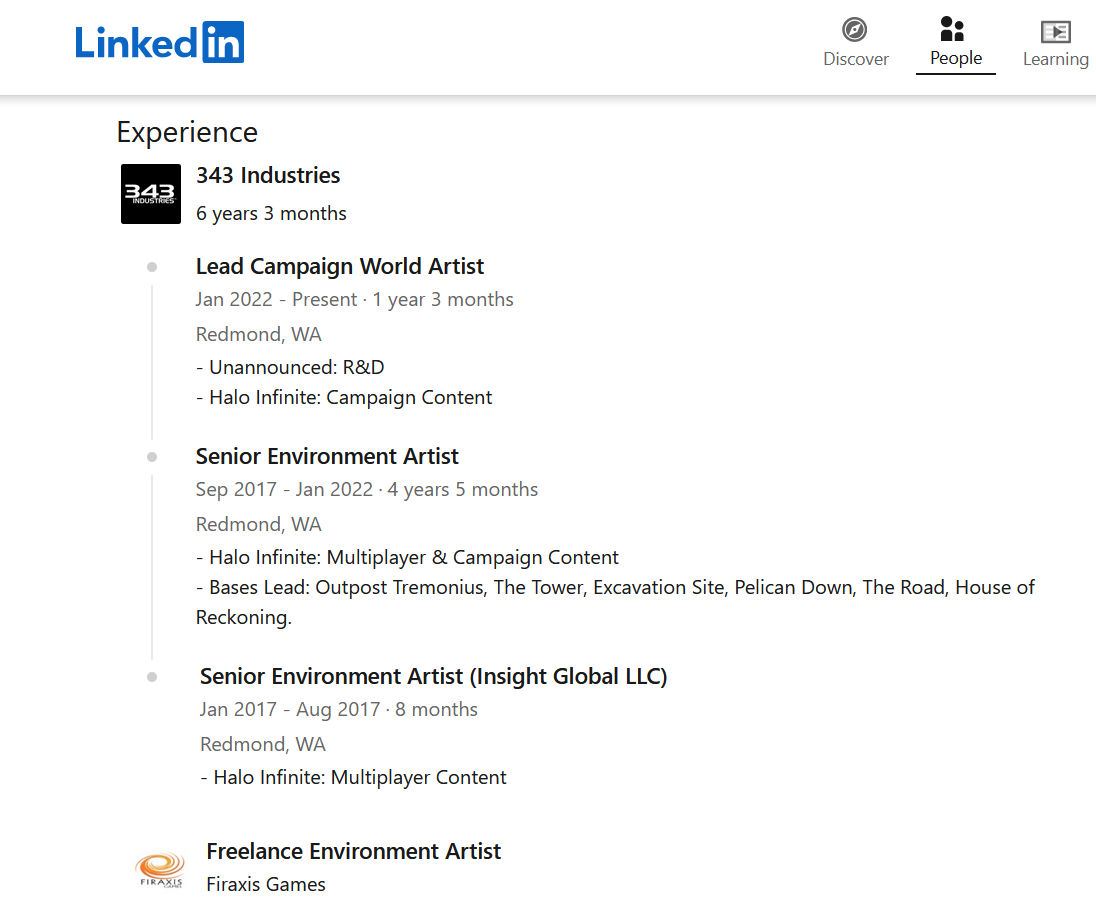Select the Senior Environment Artist title
This screenshot has height=901, width=1096.
[327, 456]
